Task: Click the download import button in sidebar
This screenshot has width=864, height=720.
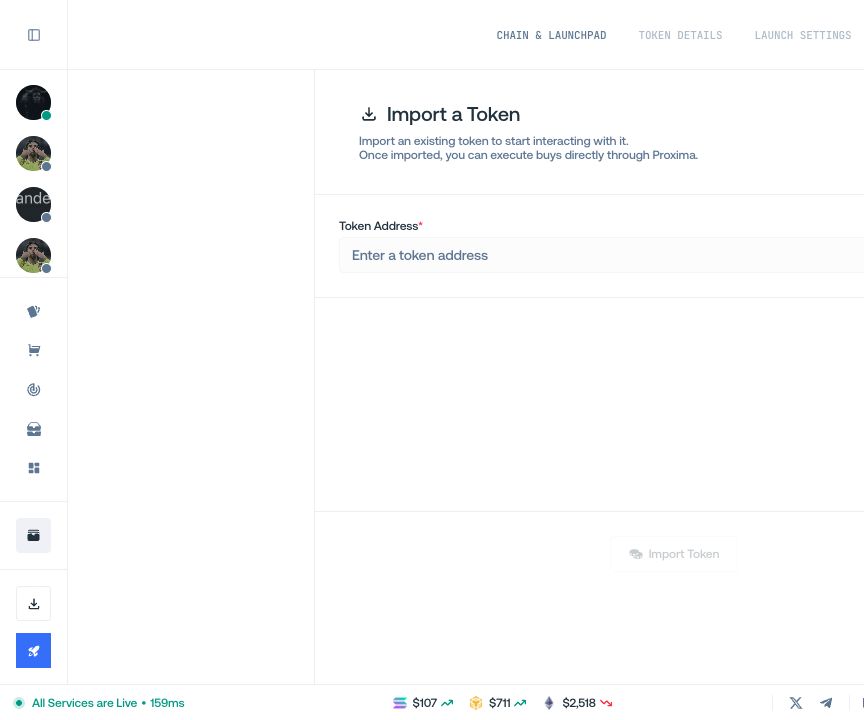Action: [x=34, y=604]
